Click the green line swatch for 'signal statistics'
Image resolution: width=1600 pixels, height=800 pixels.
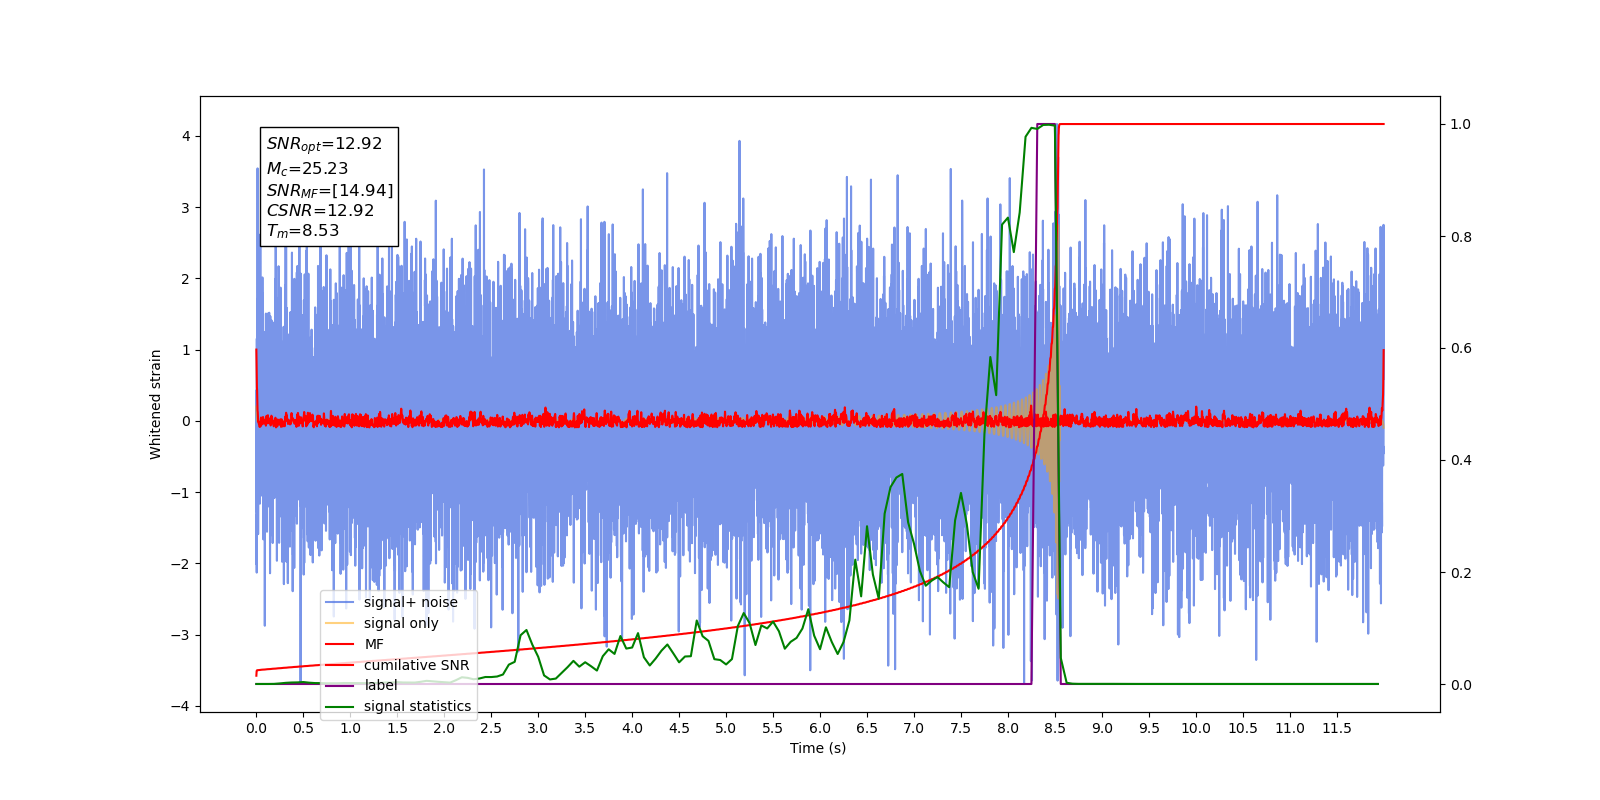coord(340,706)
